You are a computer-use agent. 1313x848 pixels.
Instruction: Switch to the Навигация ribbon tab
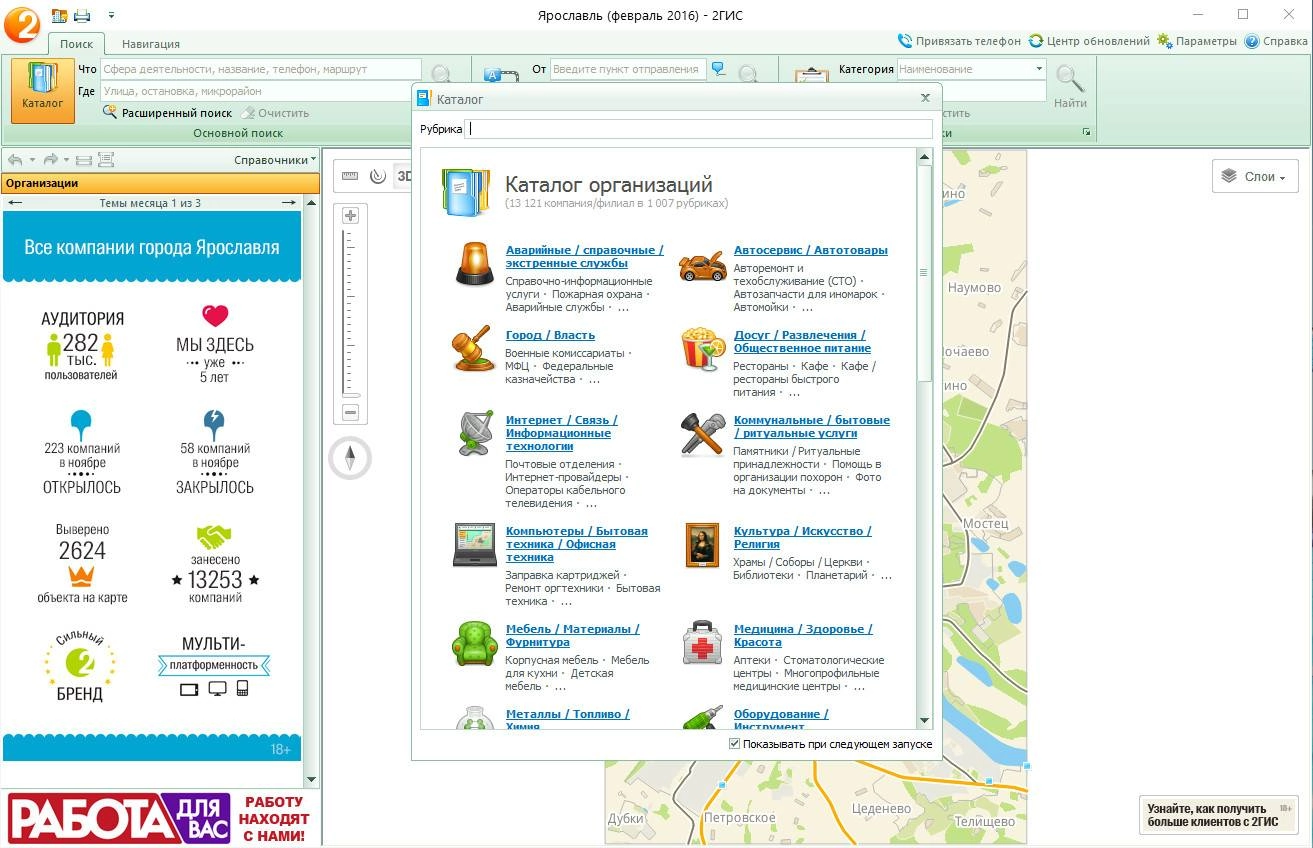click(x=151, y=44)
